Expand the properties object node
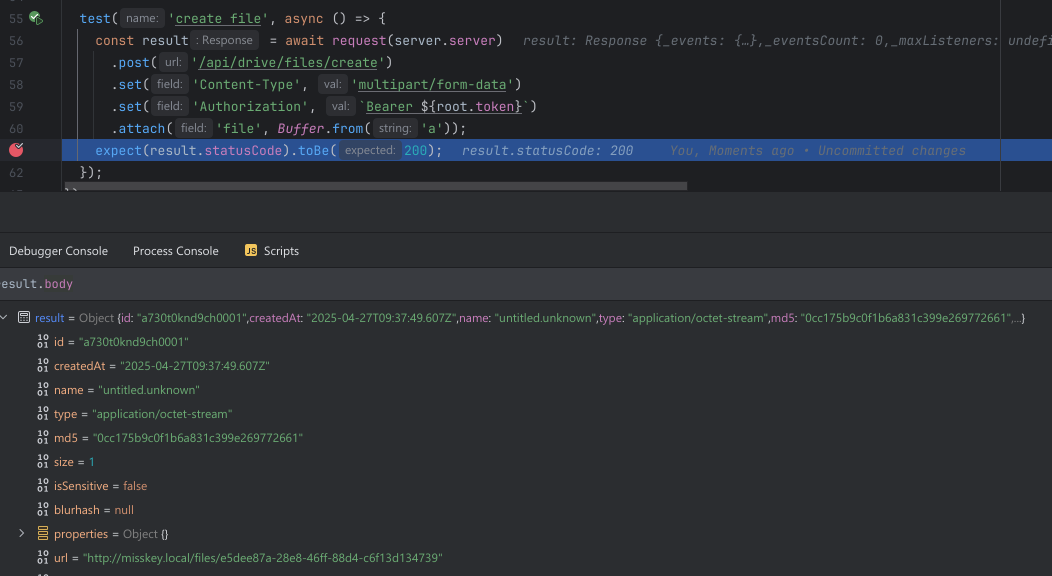Viewport: 1052px width, 576px height. [22, 534]
